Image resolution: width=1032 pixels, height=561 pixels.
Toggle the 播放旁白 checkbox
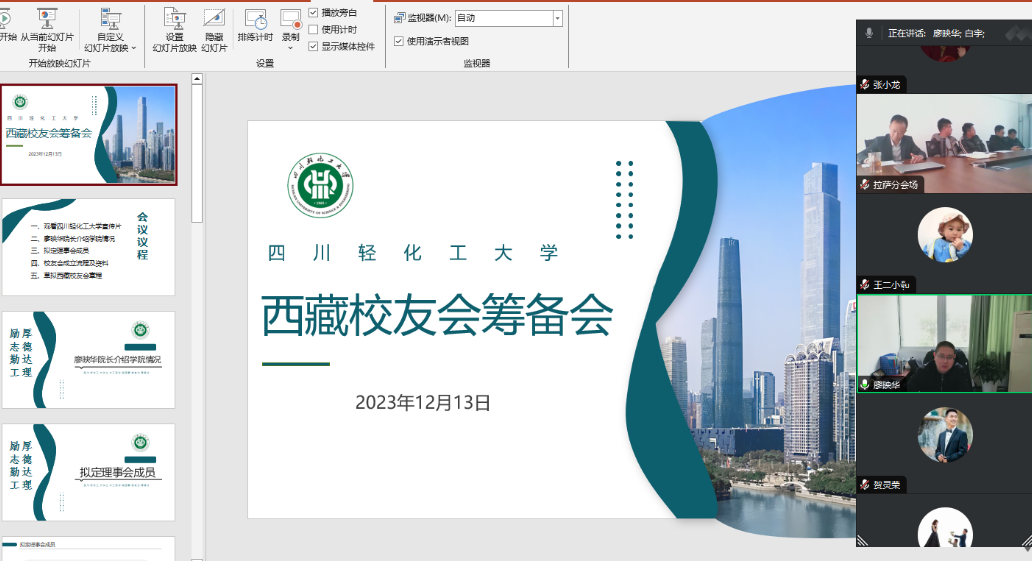[313, 13]
